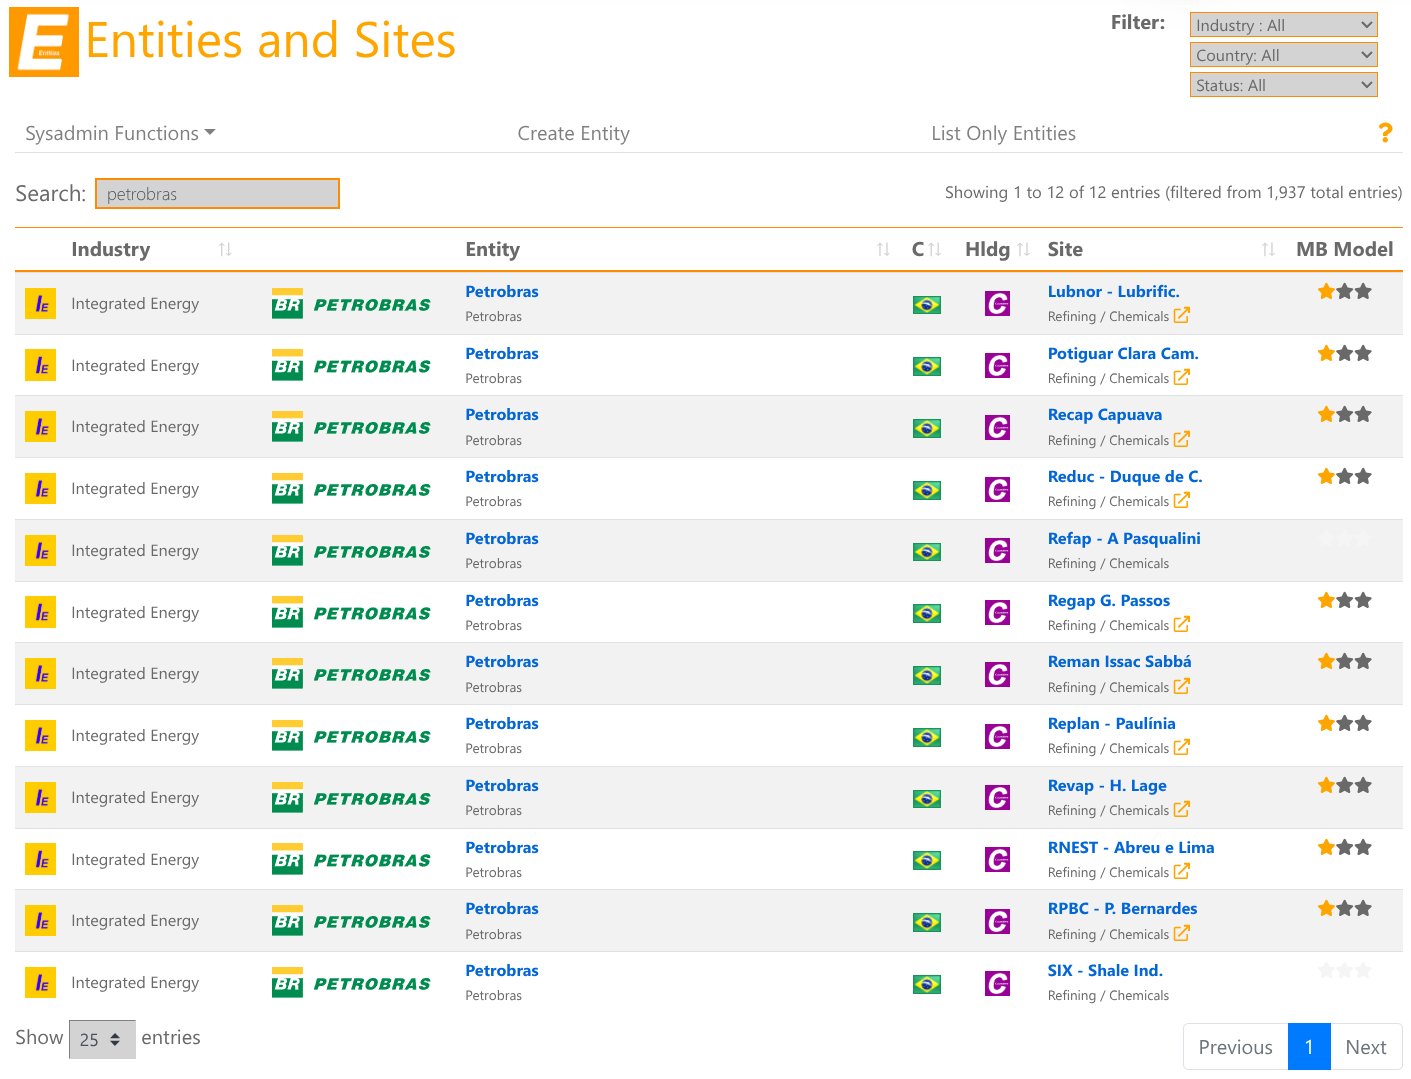Click the orange Entities logo icon

(x=44, y=42)
